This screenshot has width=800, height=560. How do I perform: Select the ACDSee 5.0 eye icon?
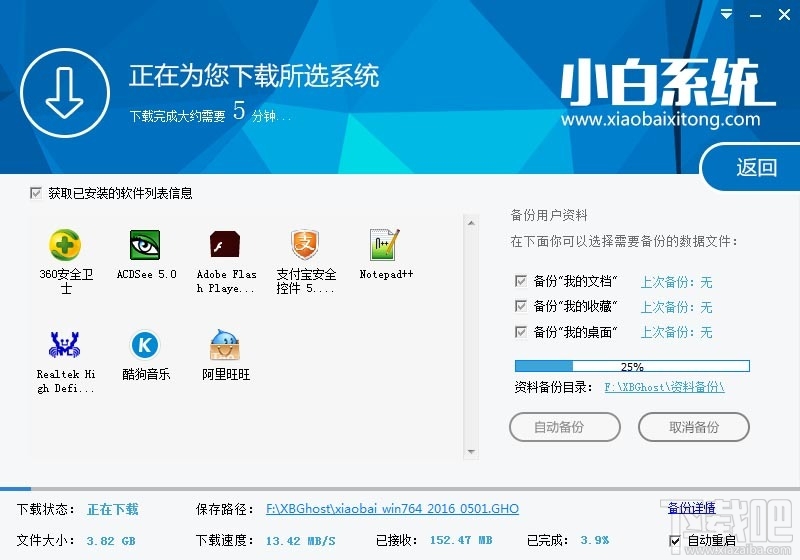click(x=145, y=245)
